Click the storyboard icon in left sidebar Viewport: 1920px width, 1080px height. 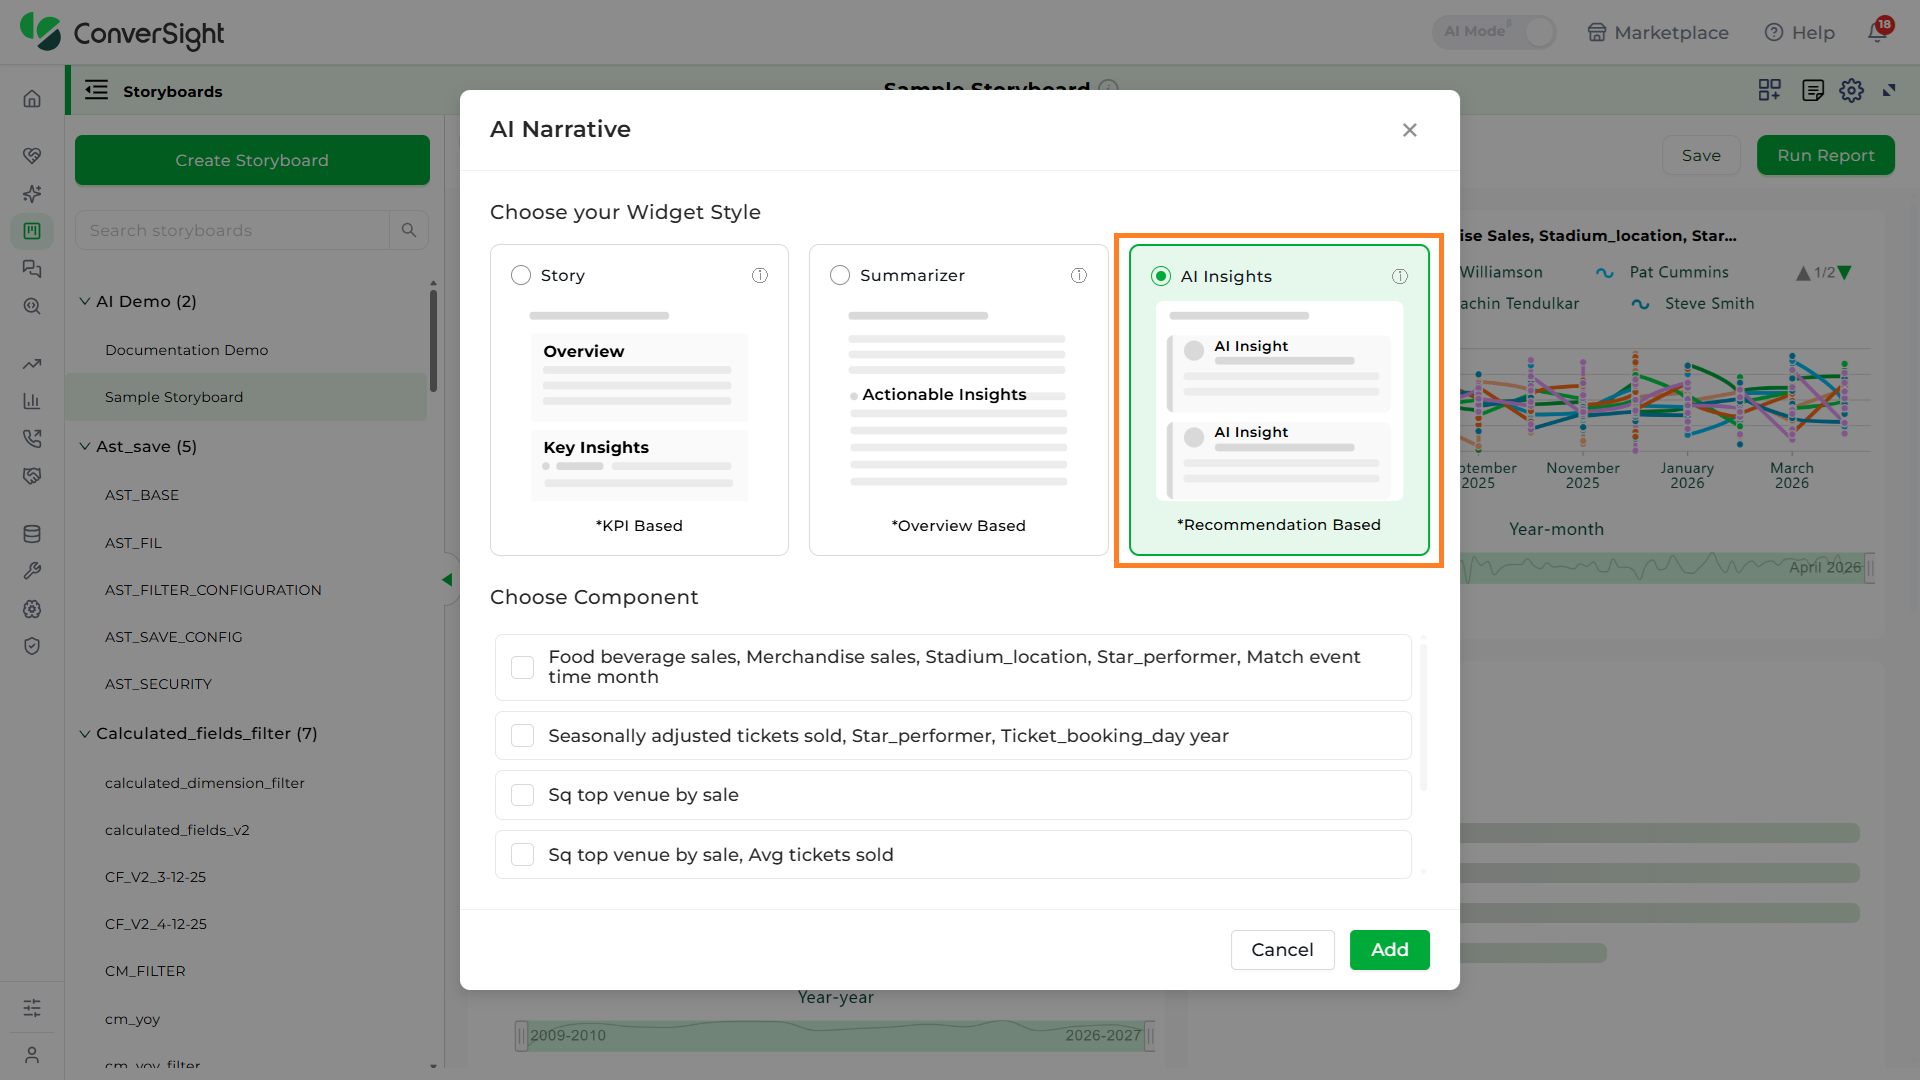[x=32, y=231]
